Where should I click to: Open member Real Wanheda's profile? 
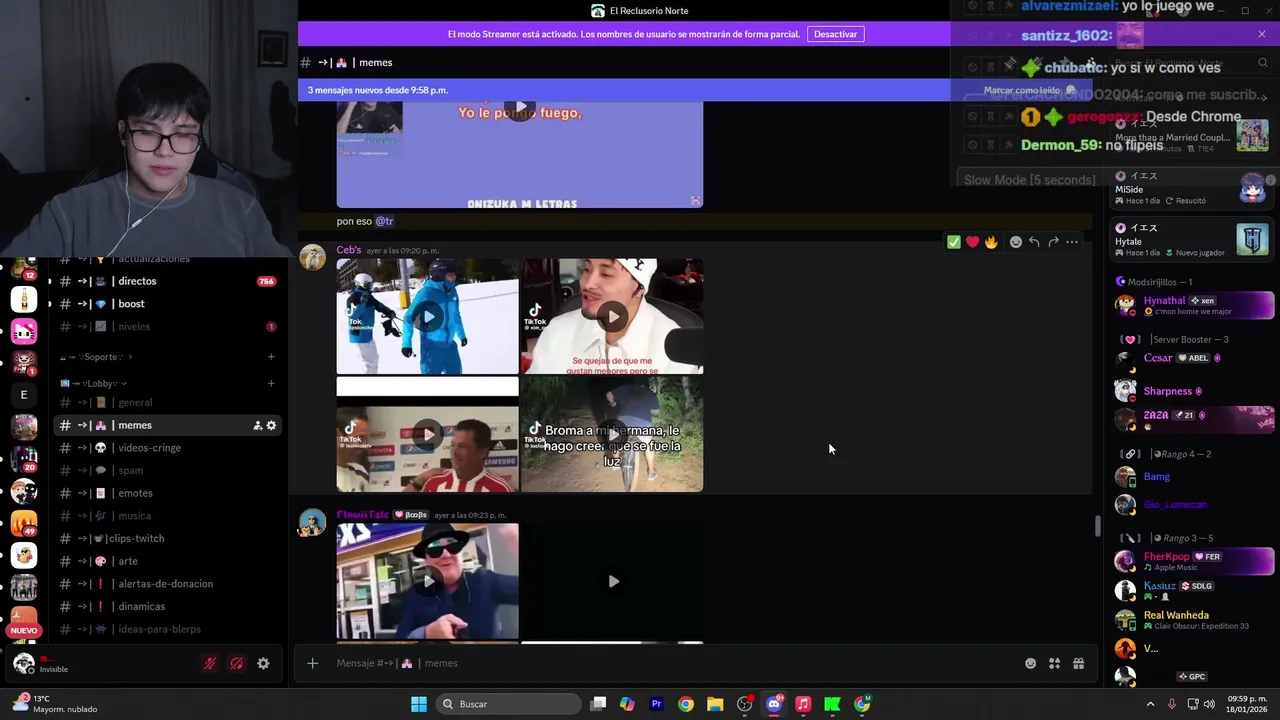click(1194, 620)
